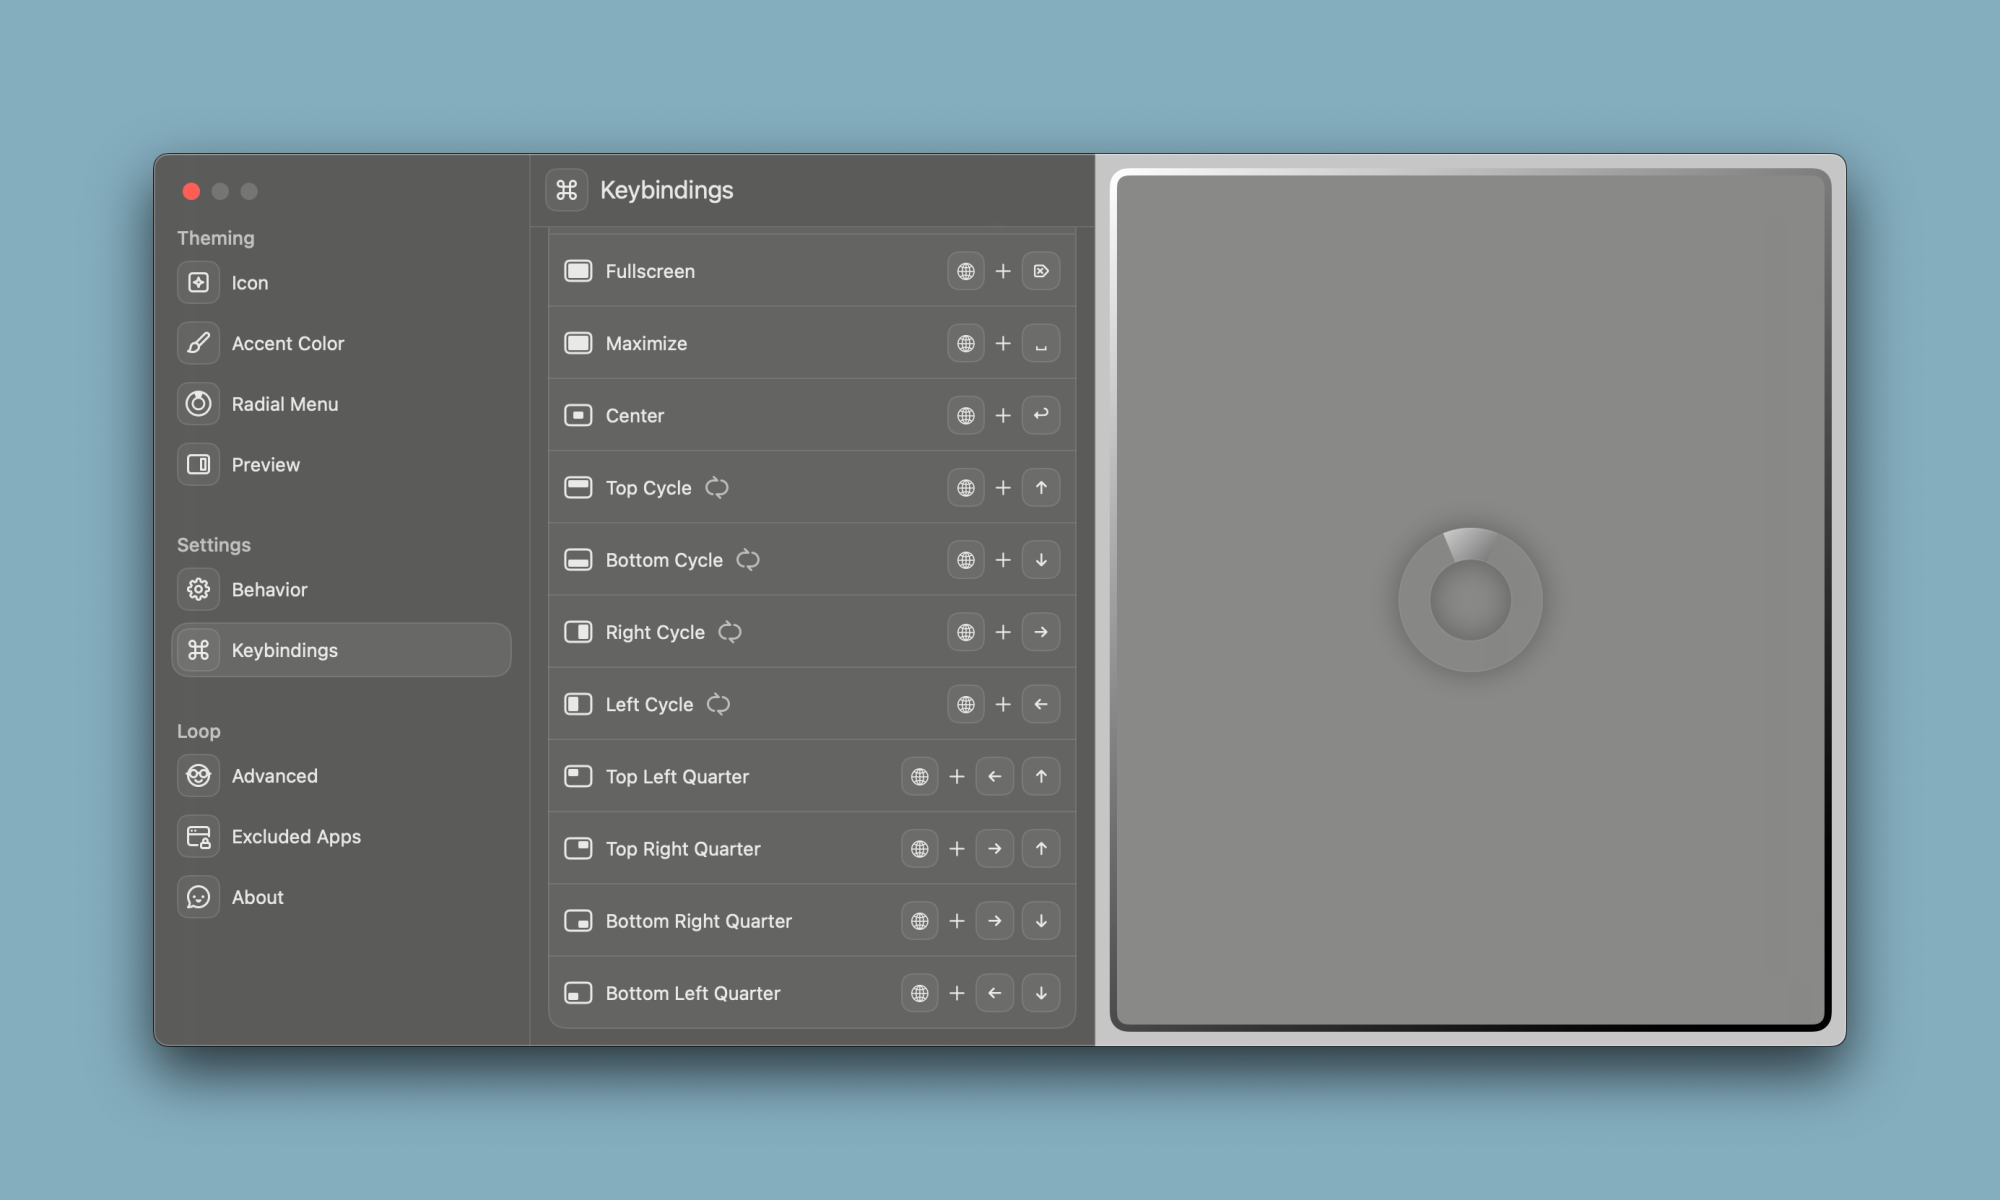Screen dimensions: 2000x1200
Task: Toggle globe modifier for Center keybinding
Action: 966,414
